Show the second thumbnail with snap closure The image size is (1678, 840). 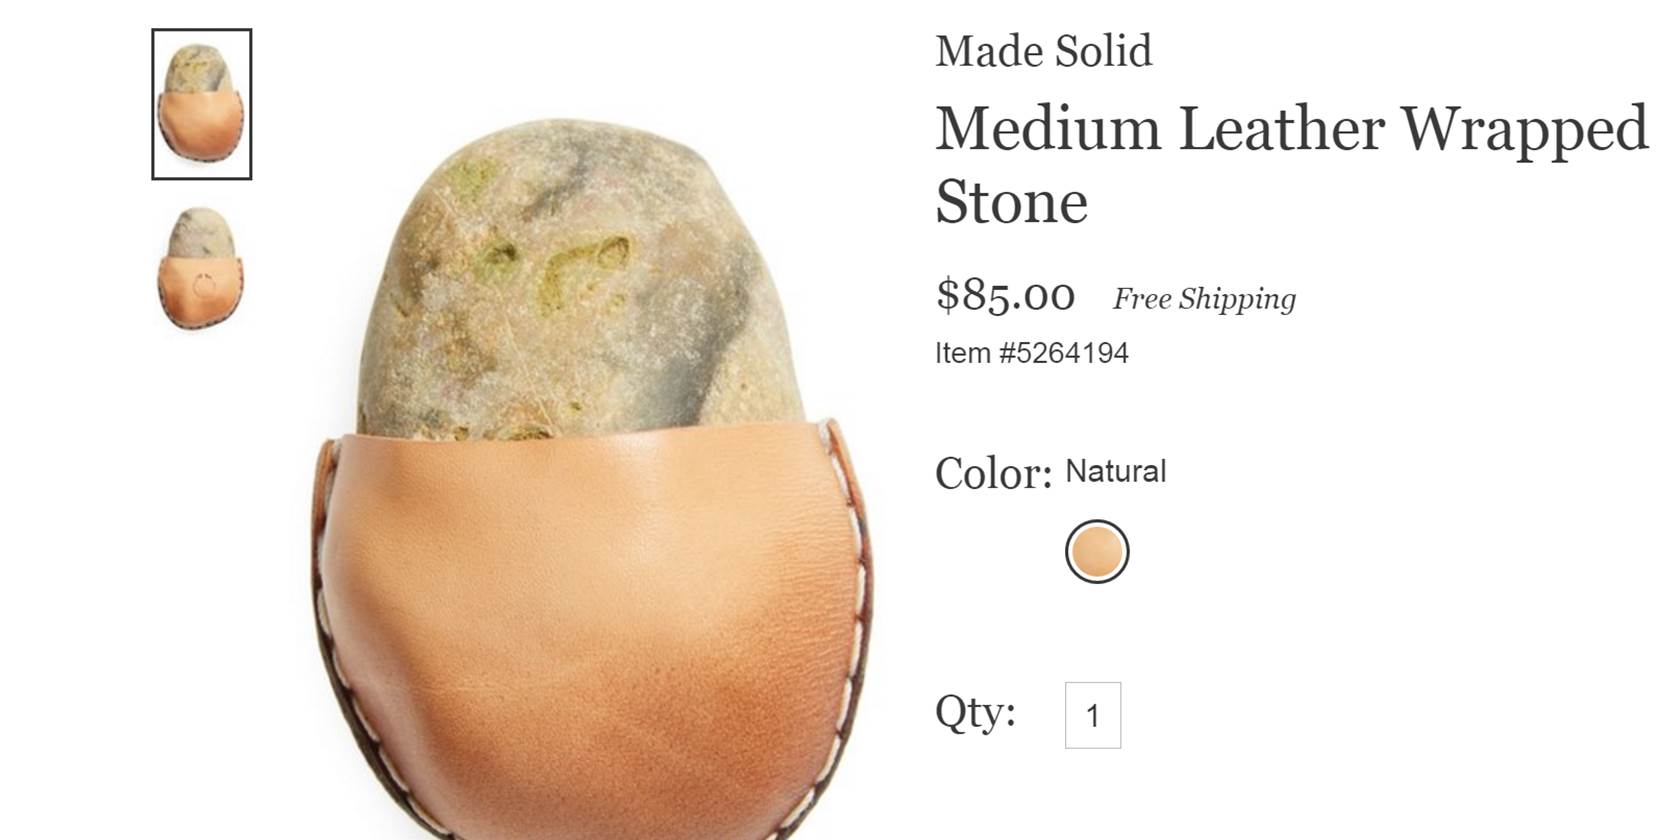201,268
